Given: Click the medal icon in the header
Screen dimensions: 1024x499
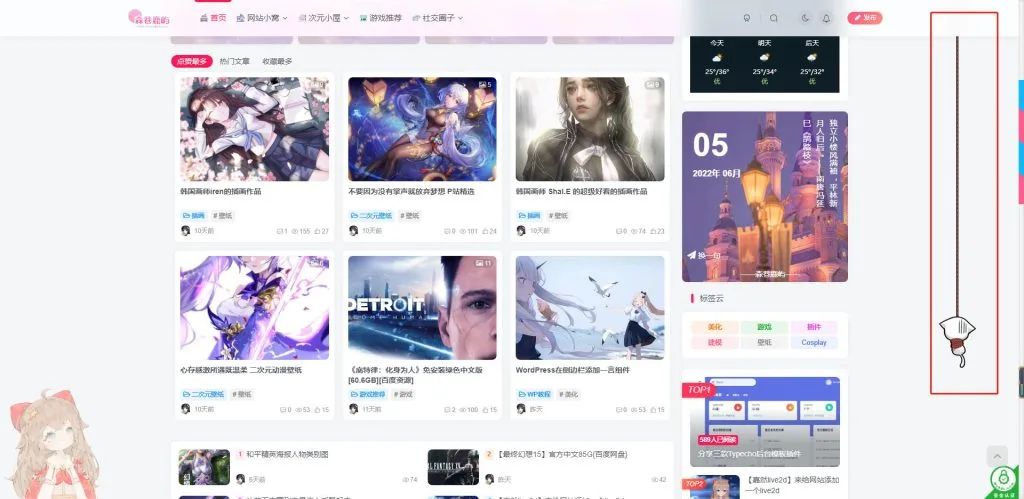Looking at the screenshot, I should [x=746, y=18].
